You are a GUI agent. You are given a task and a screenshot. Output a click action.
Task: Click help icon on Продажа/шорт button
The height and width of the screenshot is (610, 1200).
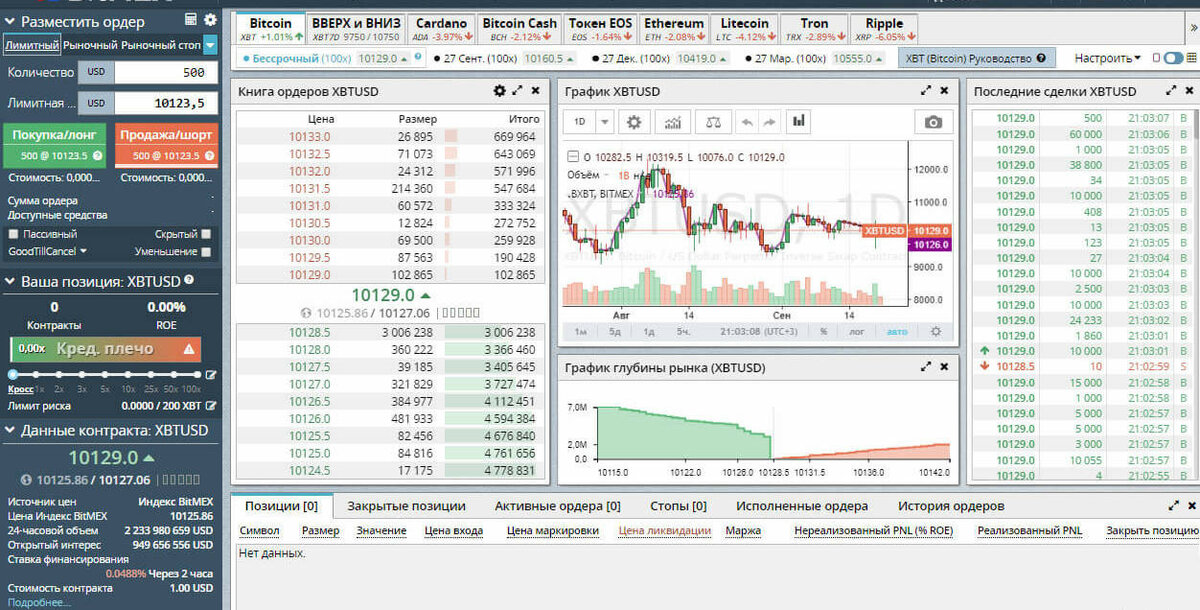point(208,156)
